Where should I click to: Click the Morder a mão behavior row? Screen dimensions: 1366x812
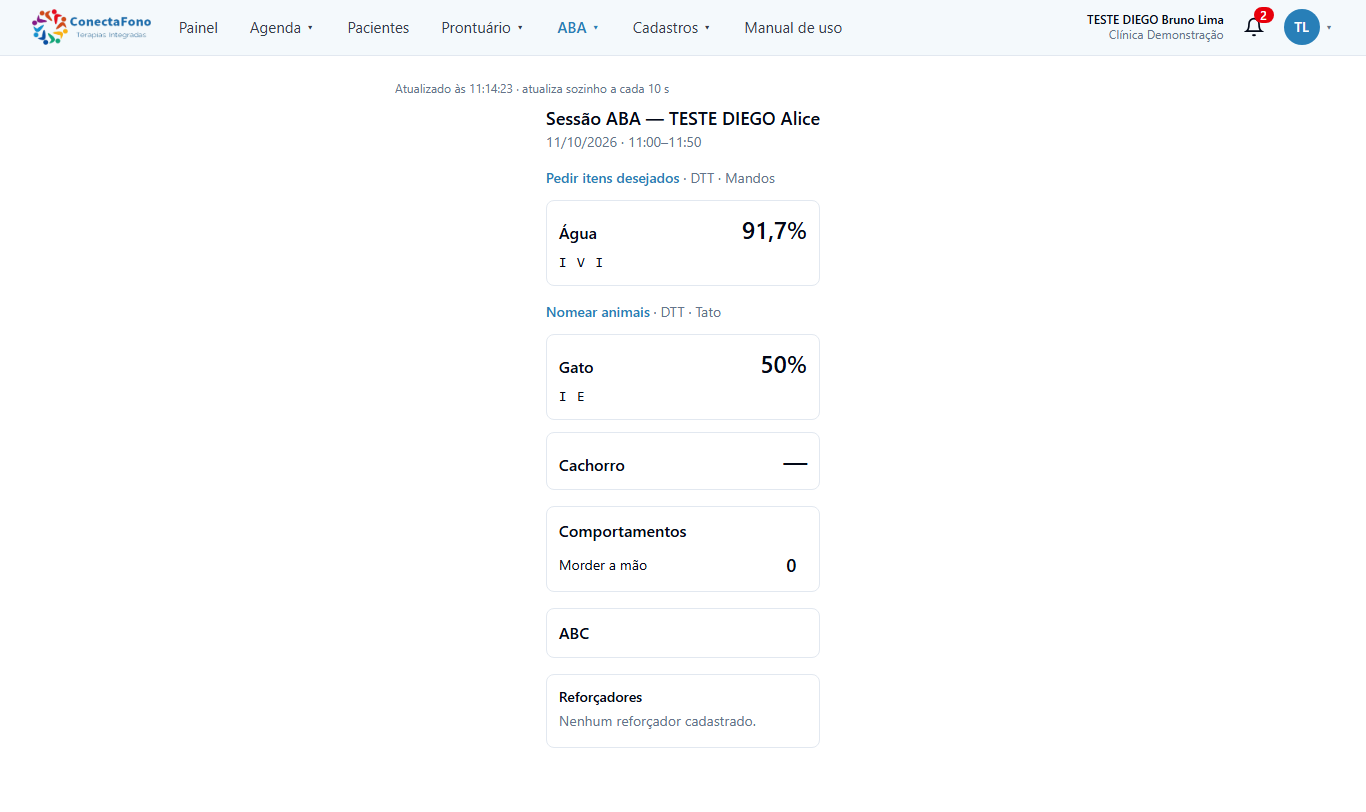click(x=683, y=566)
